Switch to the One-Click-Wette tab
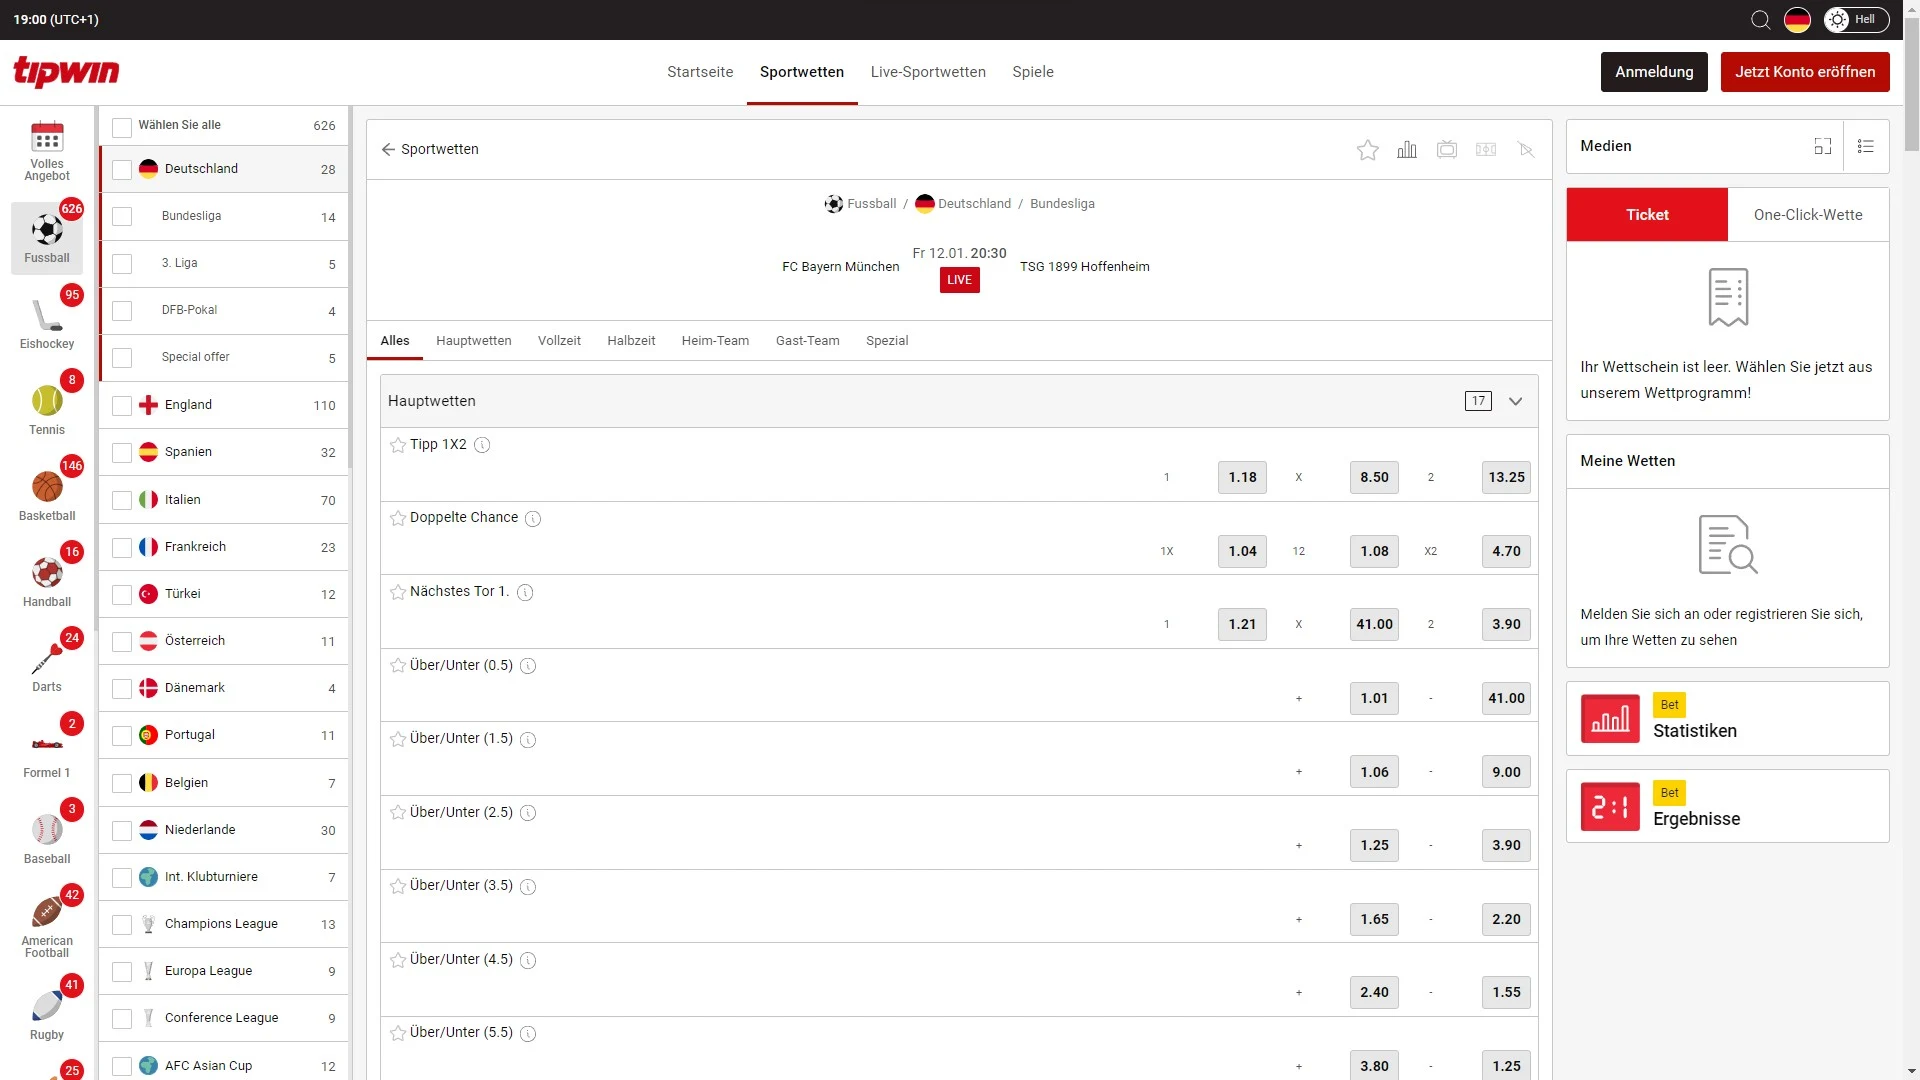Screen dimensions: 1920x1080 click(1808, 215)
